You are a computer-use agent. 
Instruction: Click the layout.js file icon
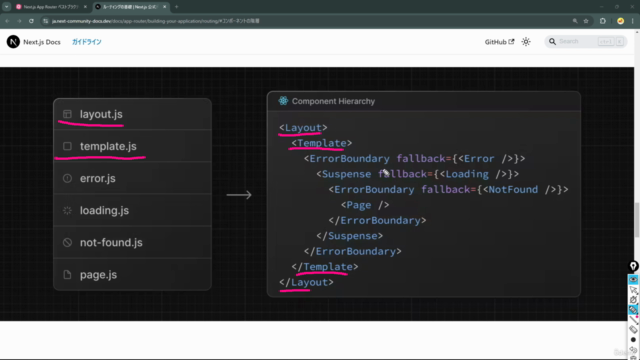(67, 114)
